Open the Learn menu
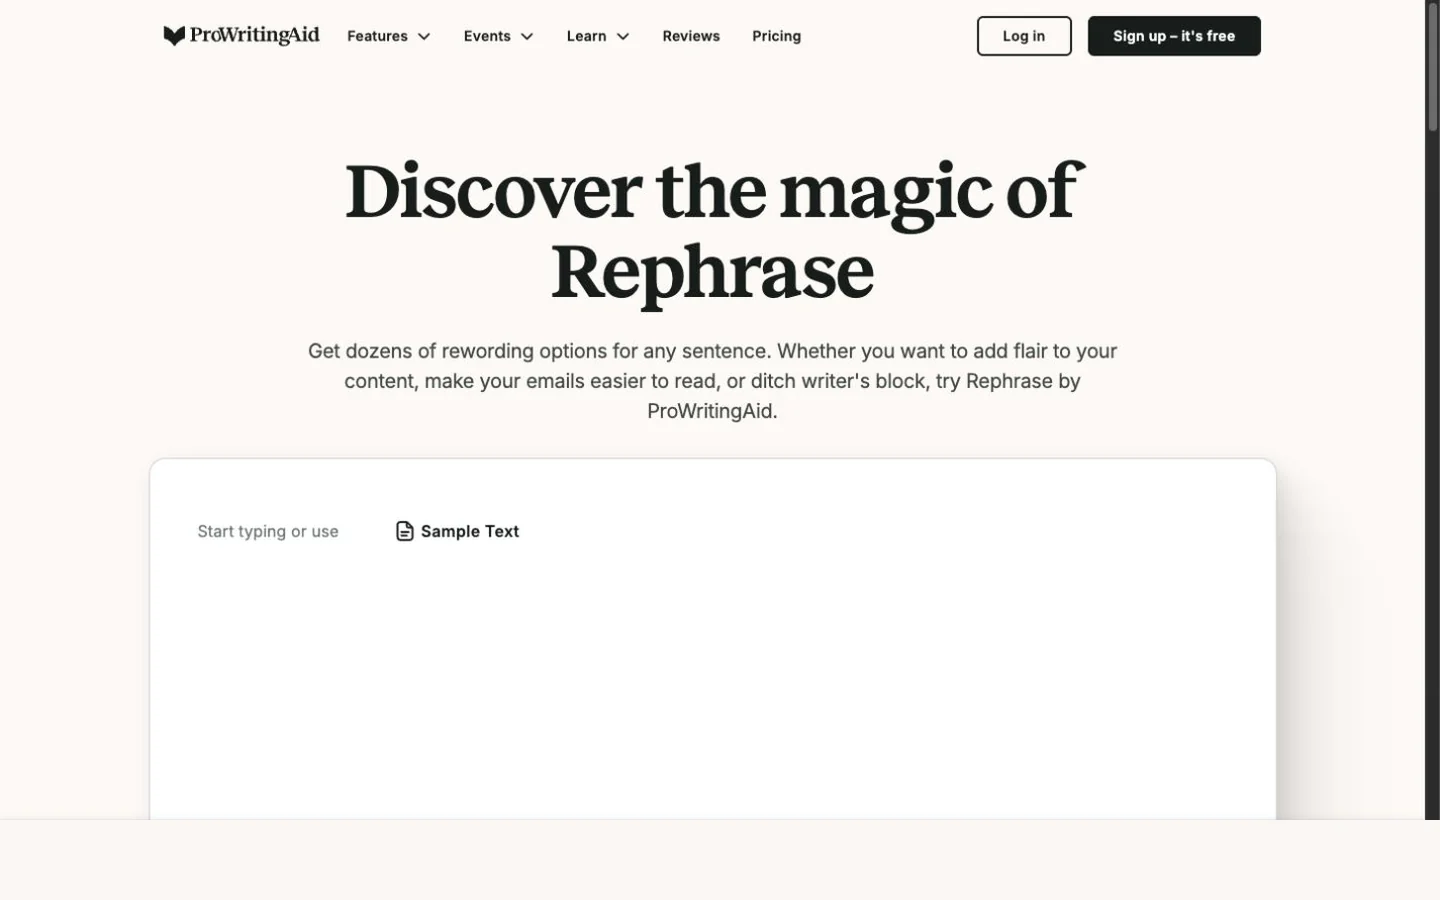This screenshot has width=1440, height=900. pyautogui.click(x=598, y=36)
